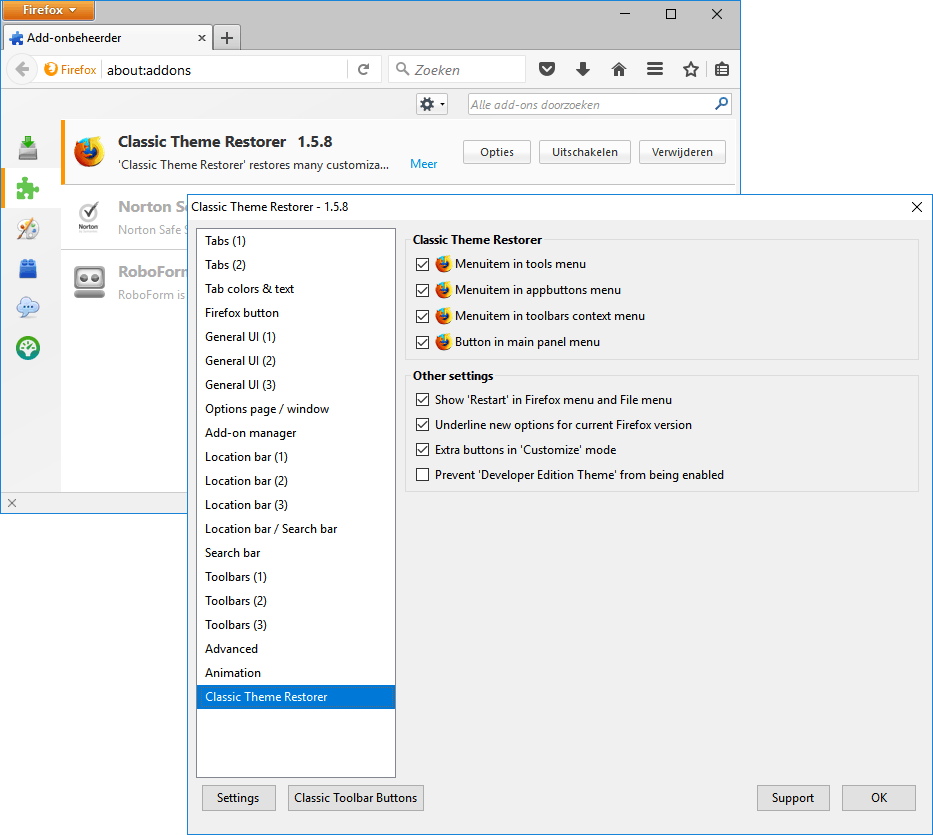Click Norton extension checkmark icon
Image resolution: width=933 pixels, height=835 pixels.
click(x=89, y=217)
